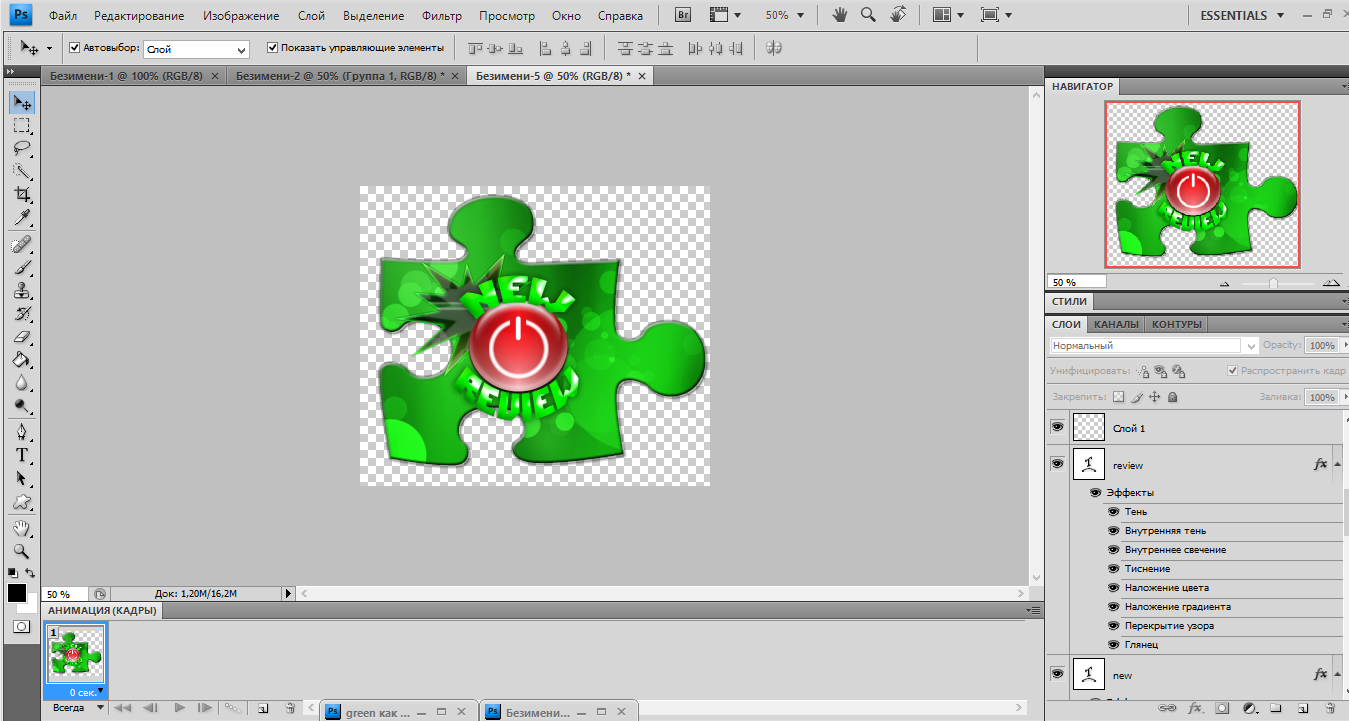Switch to the Каналы tab

point(1114,324)
